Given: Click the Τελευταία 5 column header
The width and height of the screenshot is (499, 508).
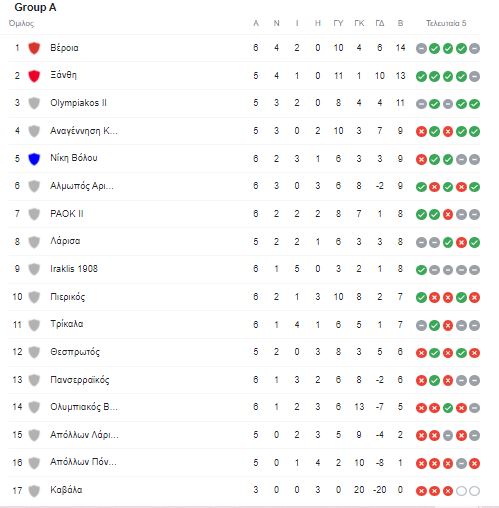Looking at the screenshot, I should [x=446, y=23].
